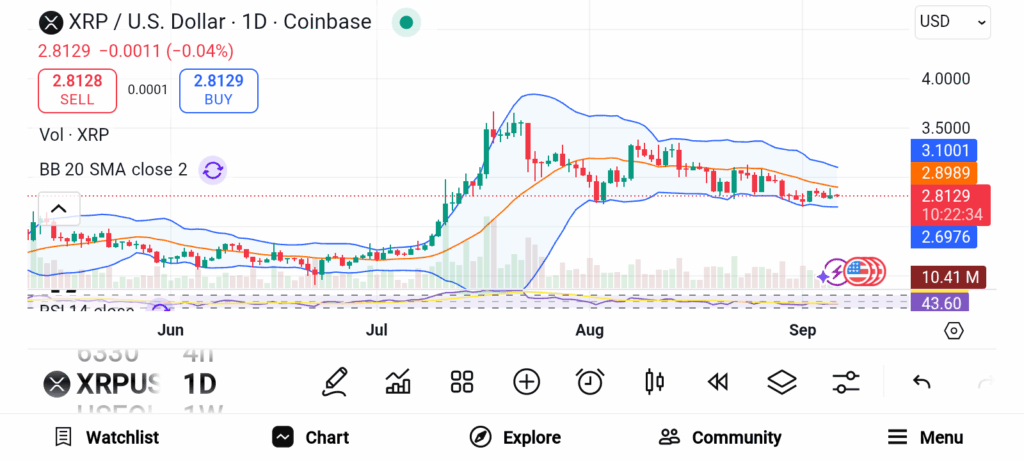
Task: Open the candlestick chart type icon
Action: coord(655,381)
